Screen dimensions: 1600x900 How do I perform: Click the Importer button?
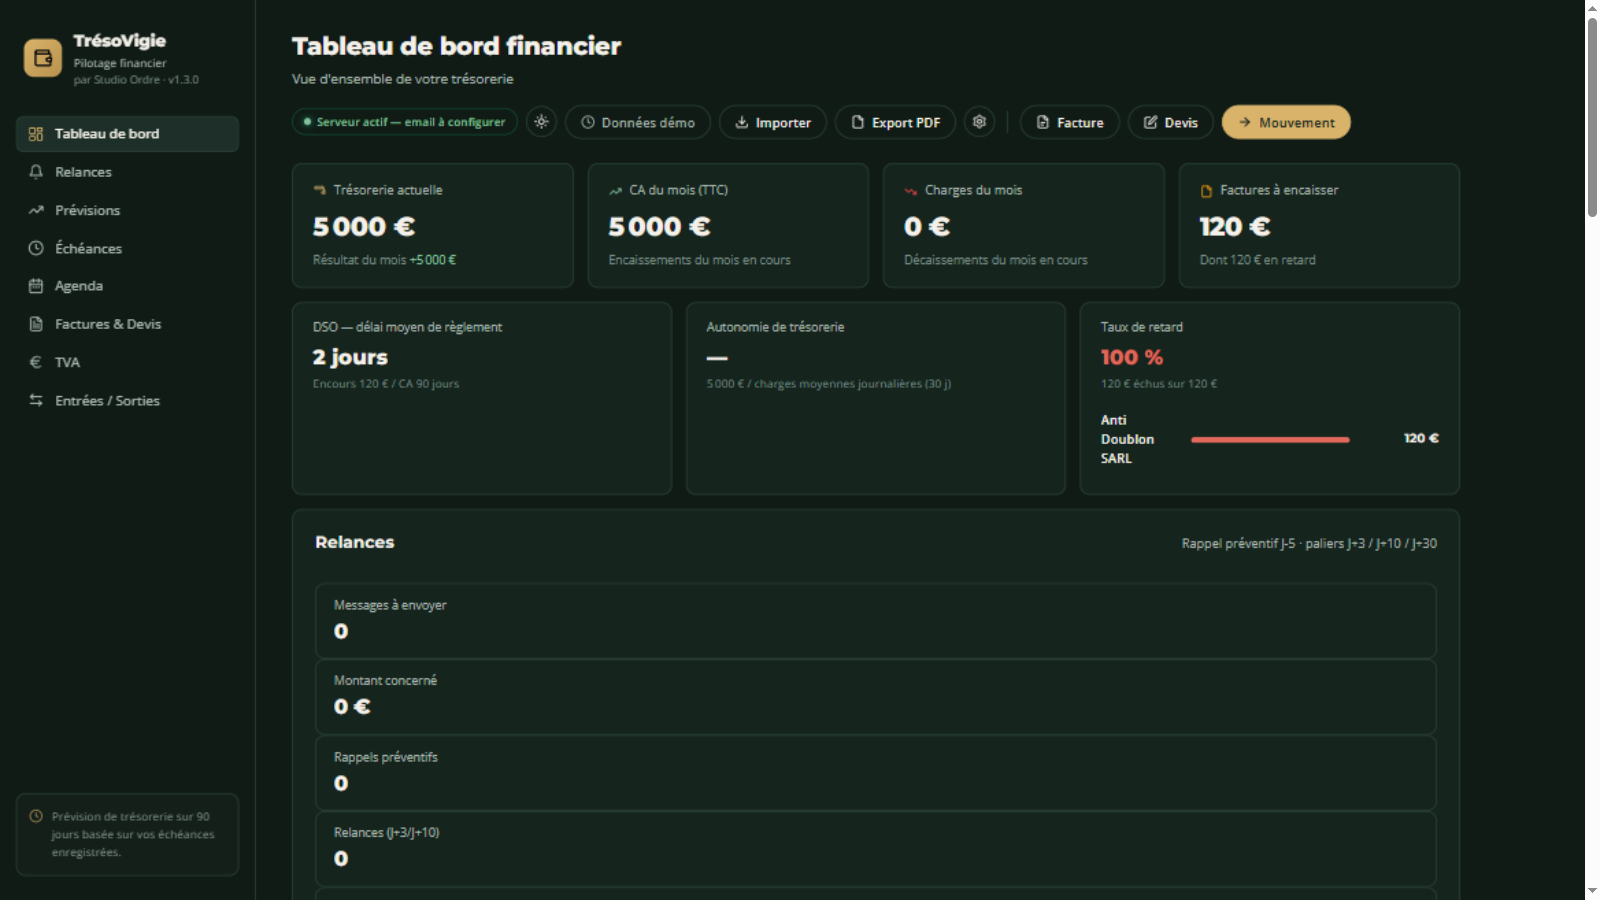773,122
